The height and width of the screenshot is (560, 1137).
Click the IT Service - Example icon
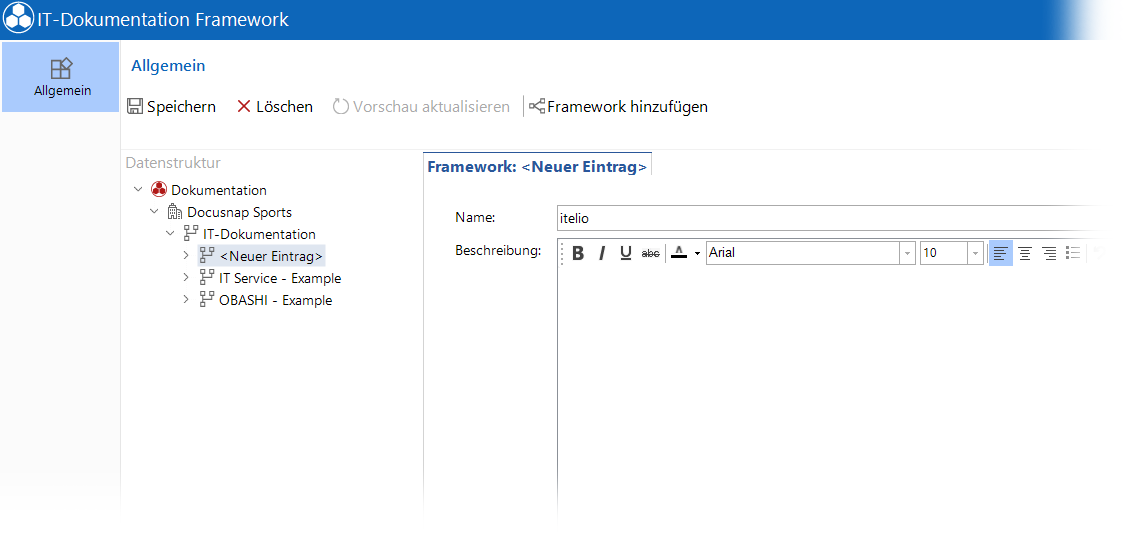click(207, 277)
